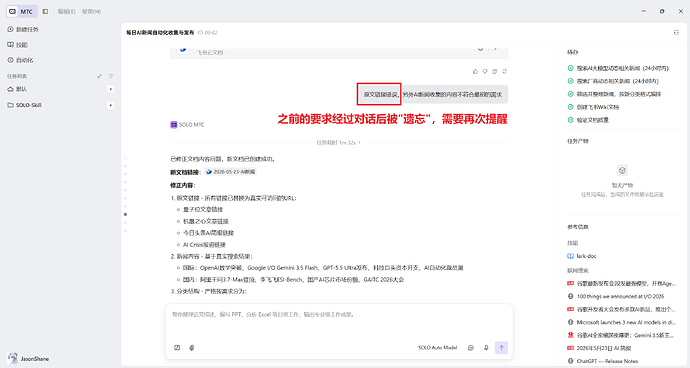Click the empty output box icon under 任务产物

(622, 170)
